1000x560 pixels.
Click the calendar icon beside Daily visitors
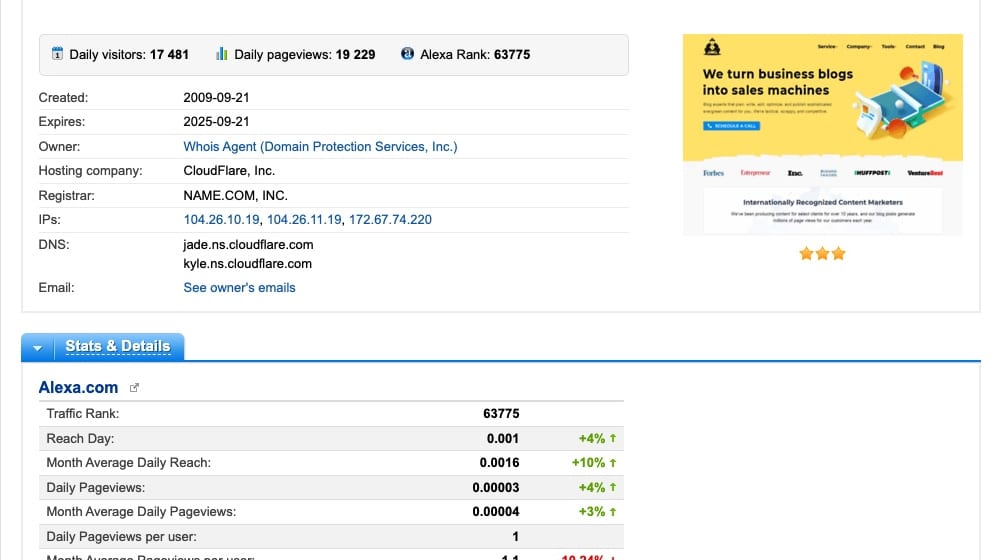tap(57, 54)
